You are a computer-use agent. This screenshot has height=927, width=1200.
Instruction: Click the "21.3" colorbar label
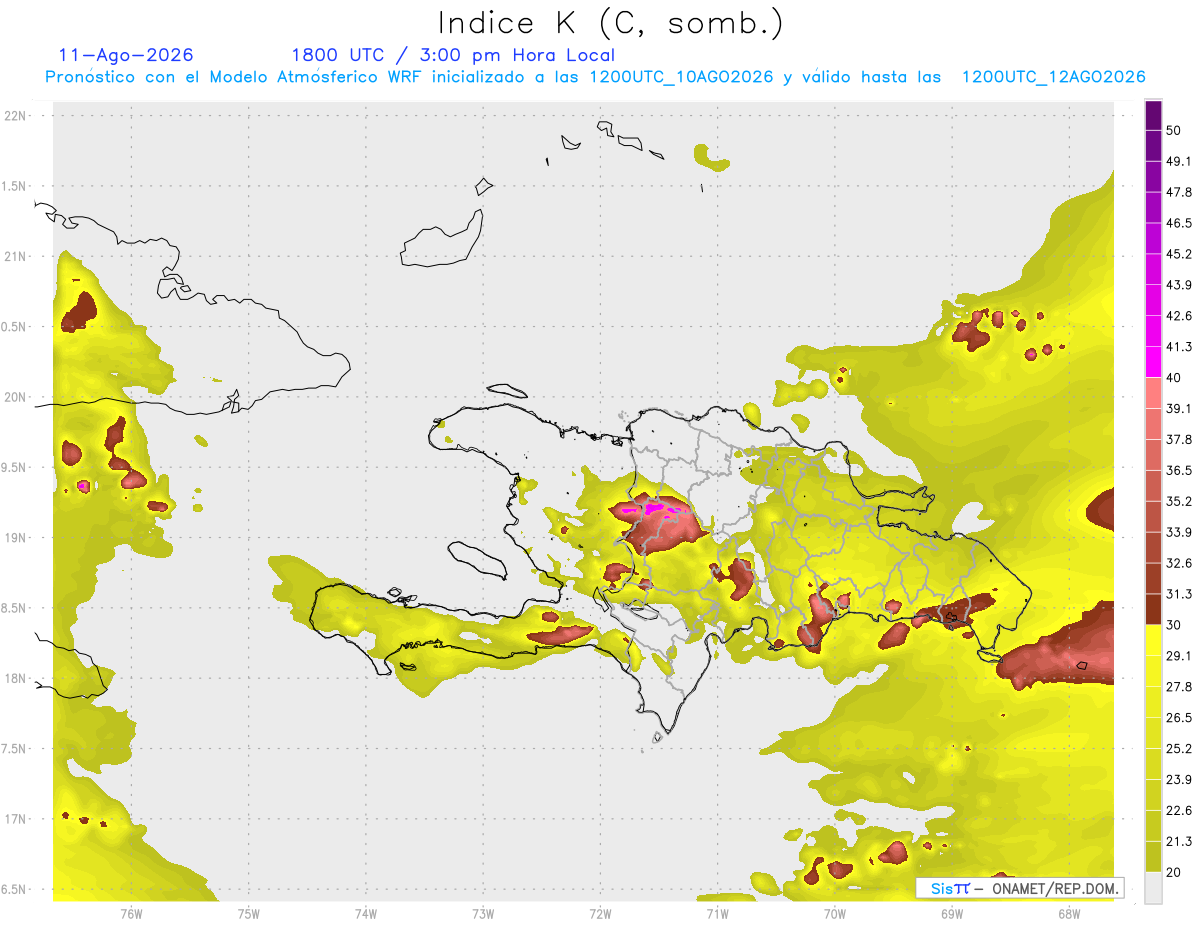click(x=1179, y=841)
